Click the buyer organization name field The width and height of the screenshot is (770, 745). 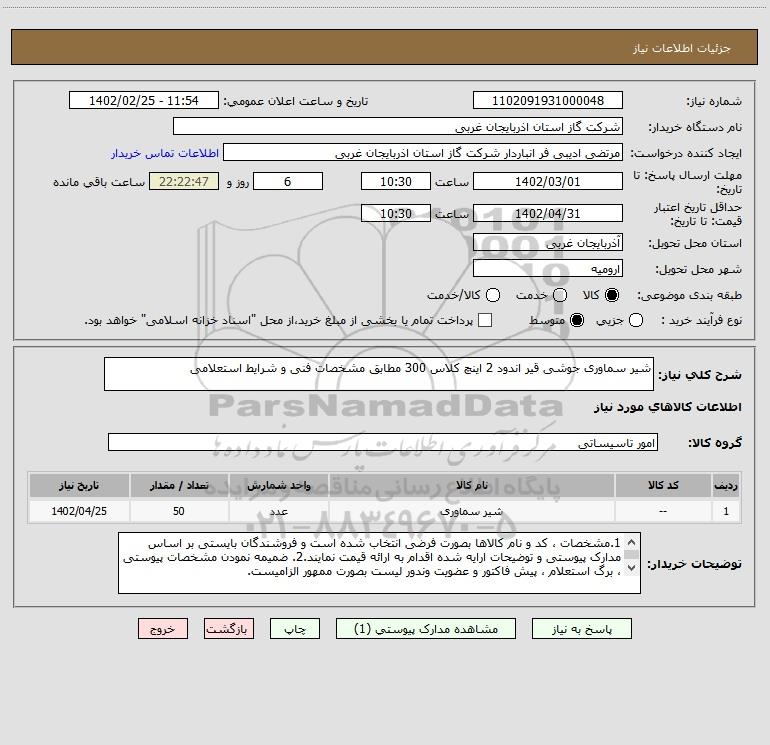(398, 126)
